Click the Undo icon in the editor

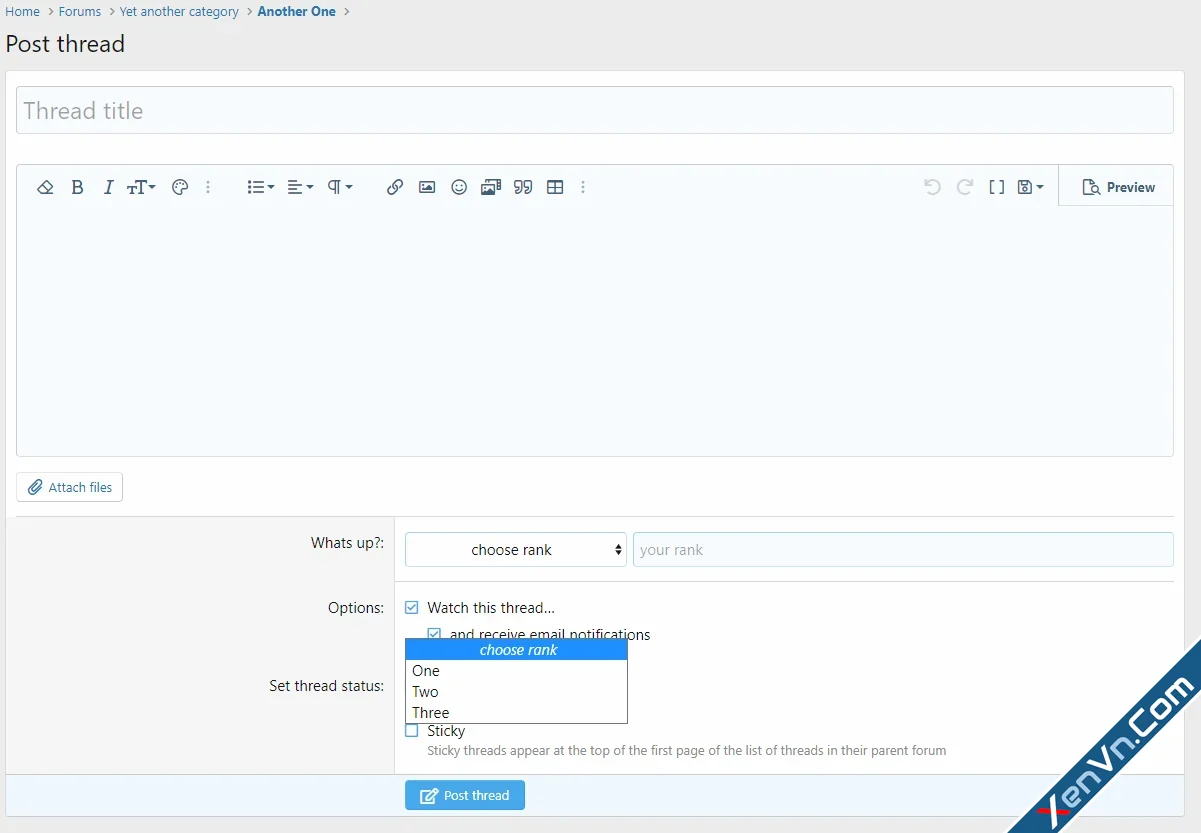click(931, 186)
